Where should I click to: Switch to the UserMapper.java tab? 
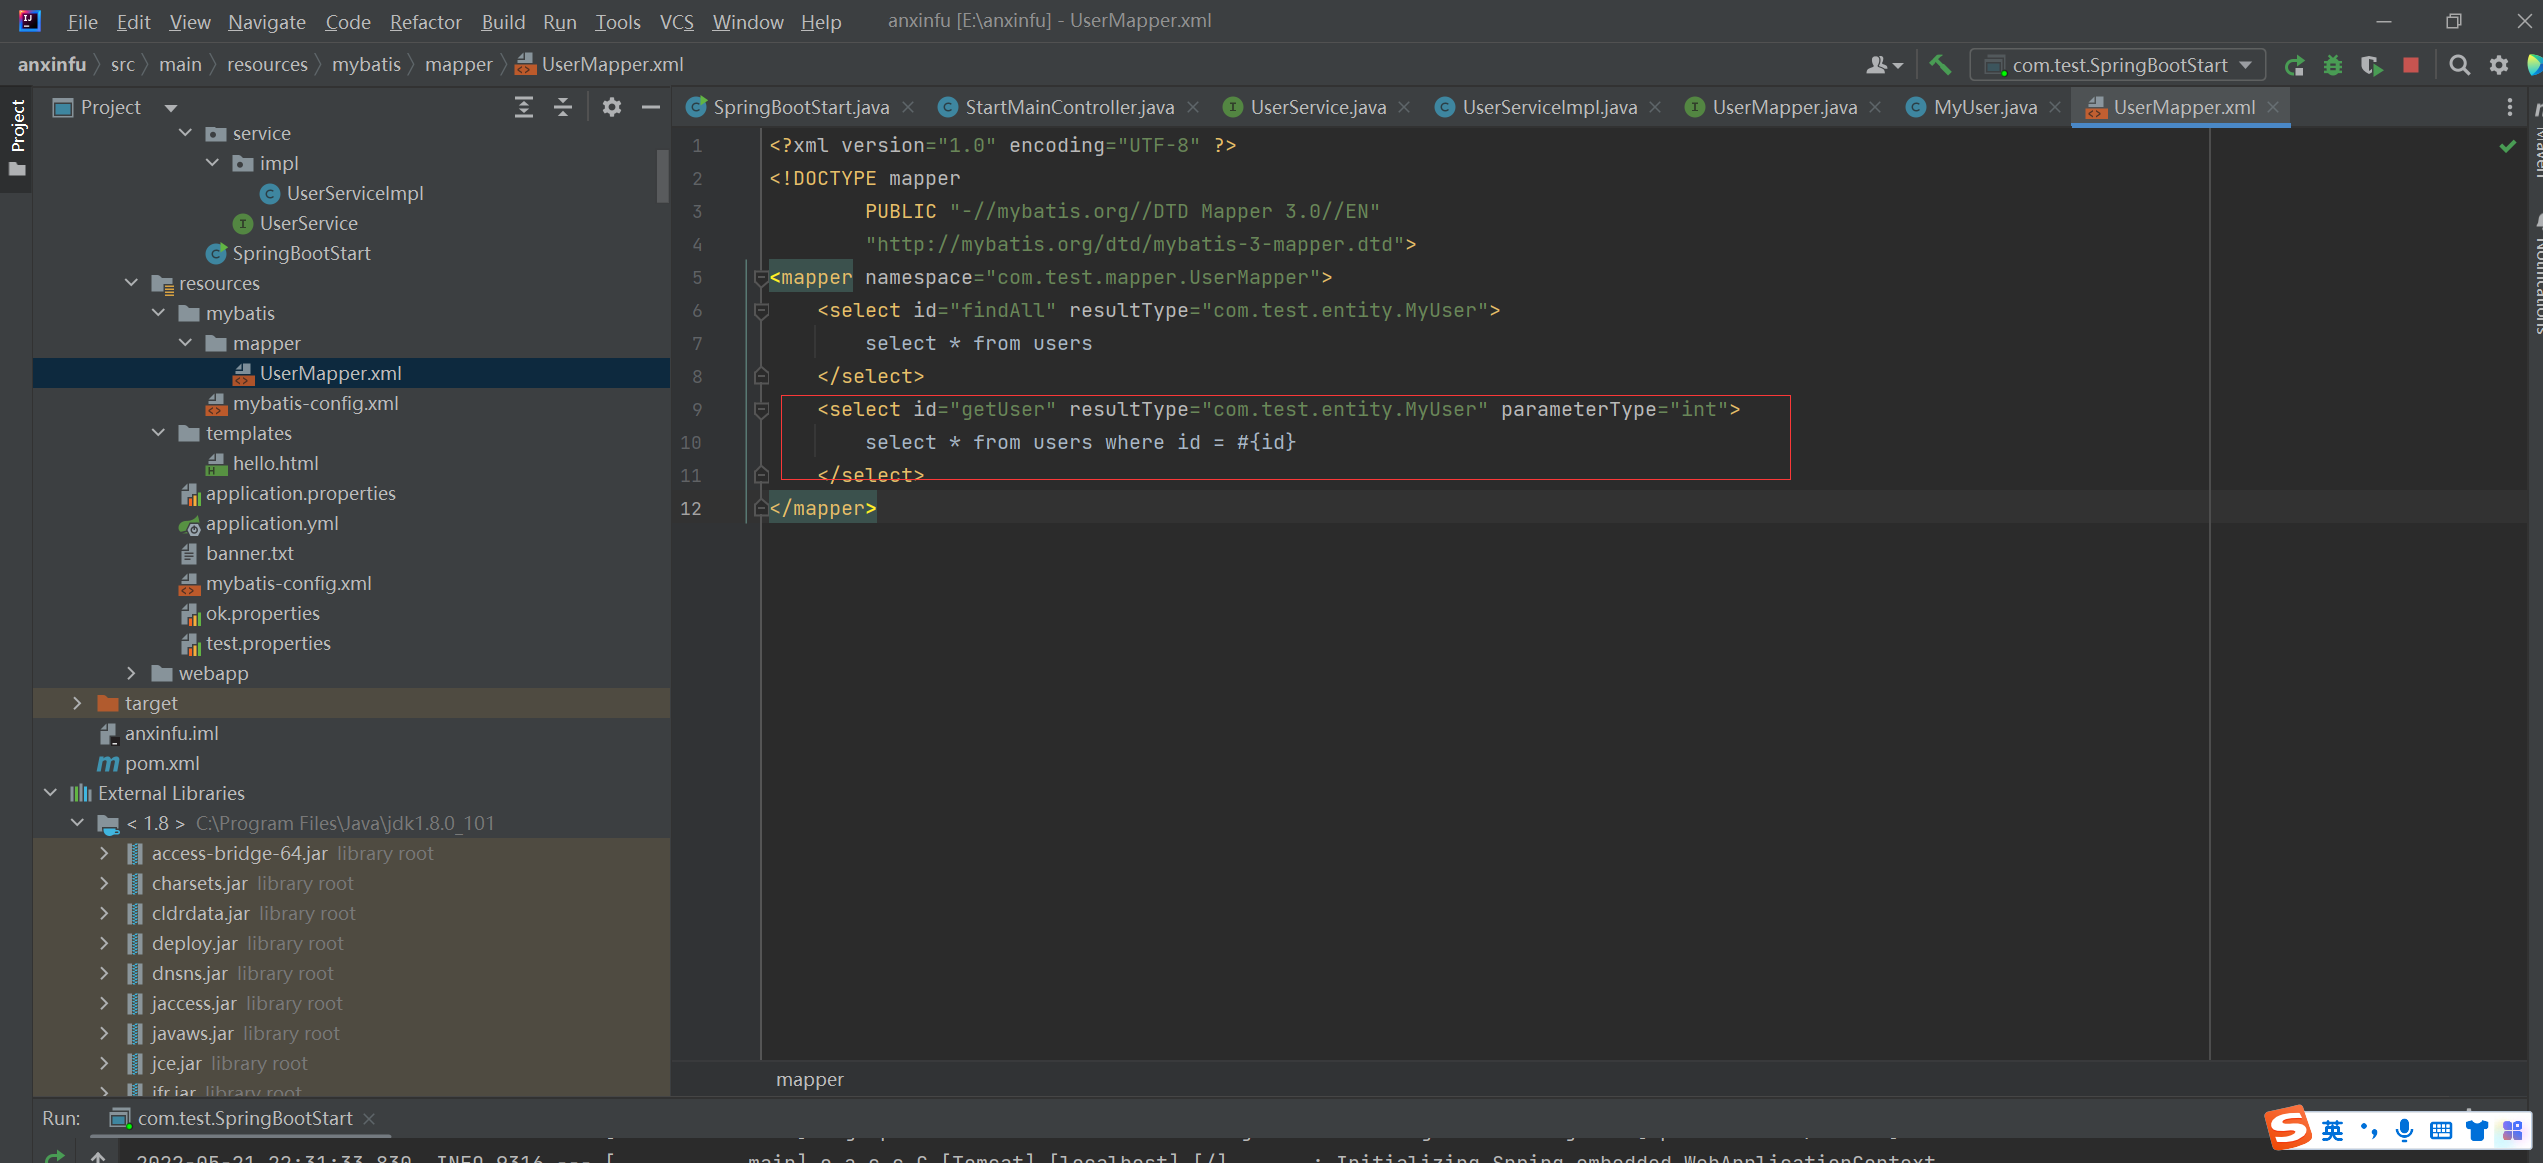tap(1783, 107)
